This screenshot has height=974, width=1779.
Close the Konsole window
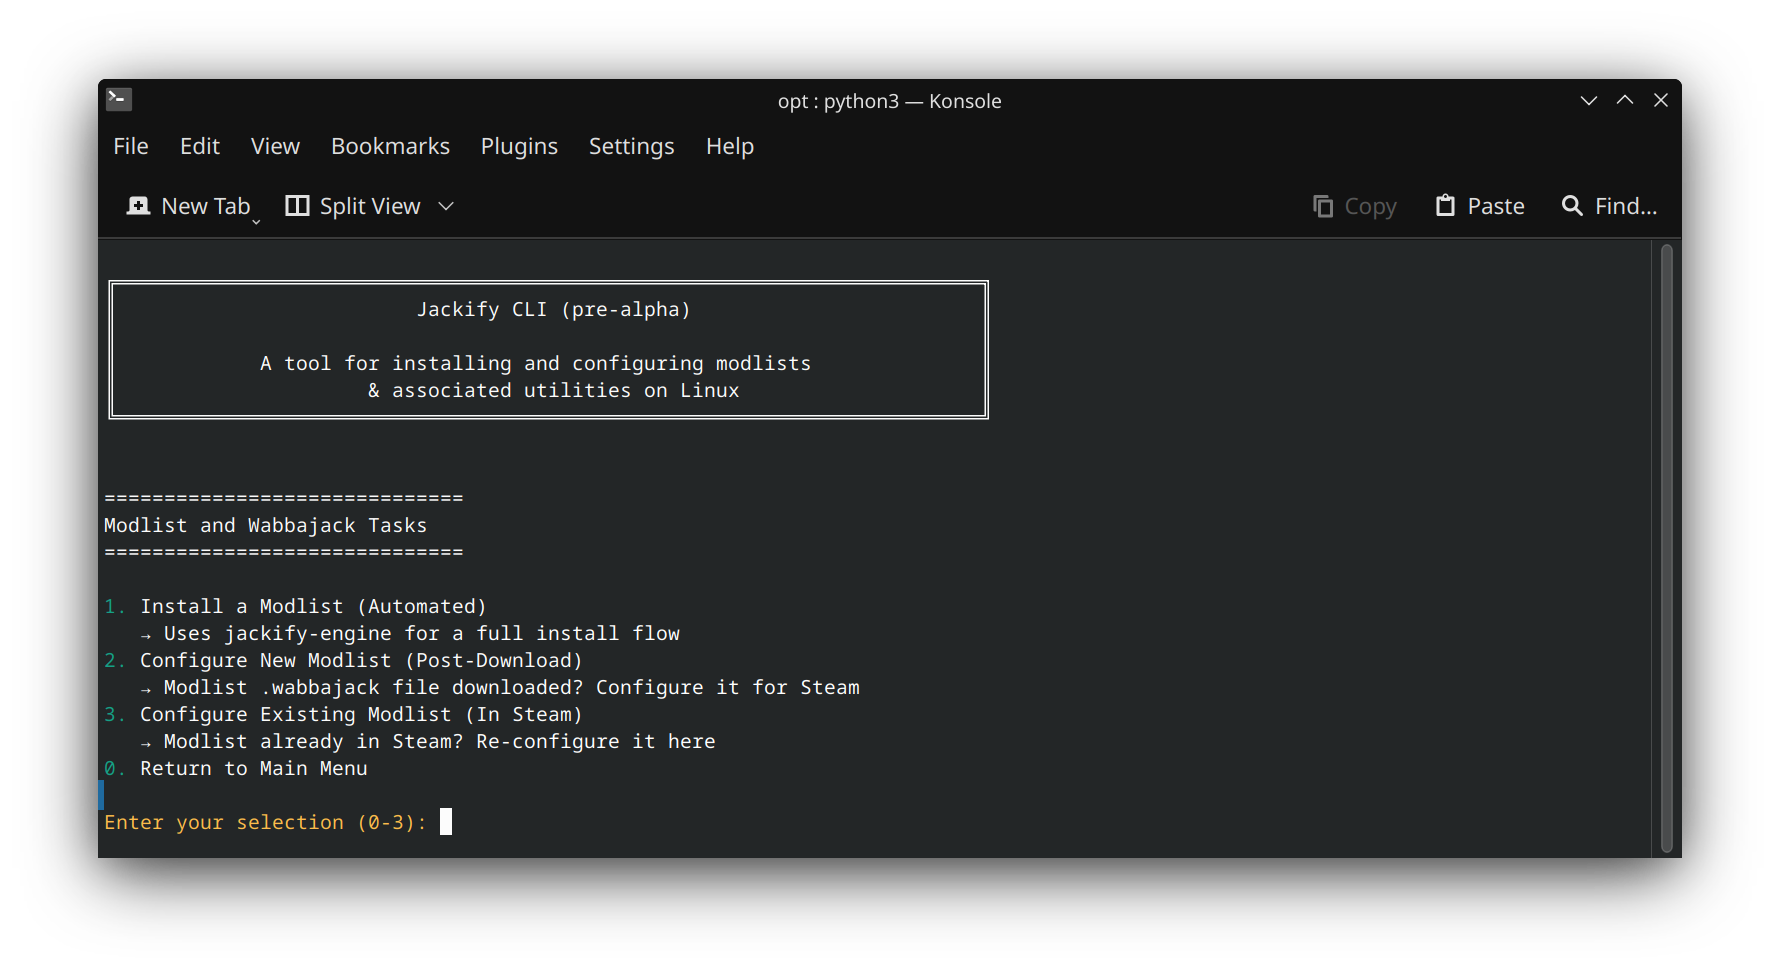pos(1661,101)
